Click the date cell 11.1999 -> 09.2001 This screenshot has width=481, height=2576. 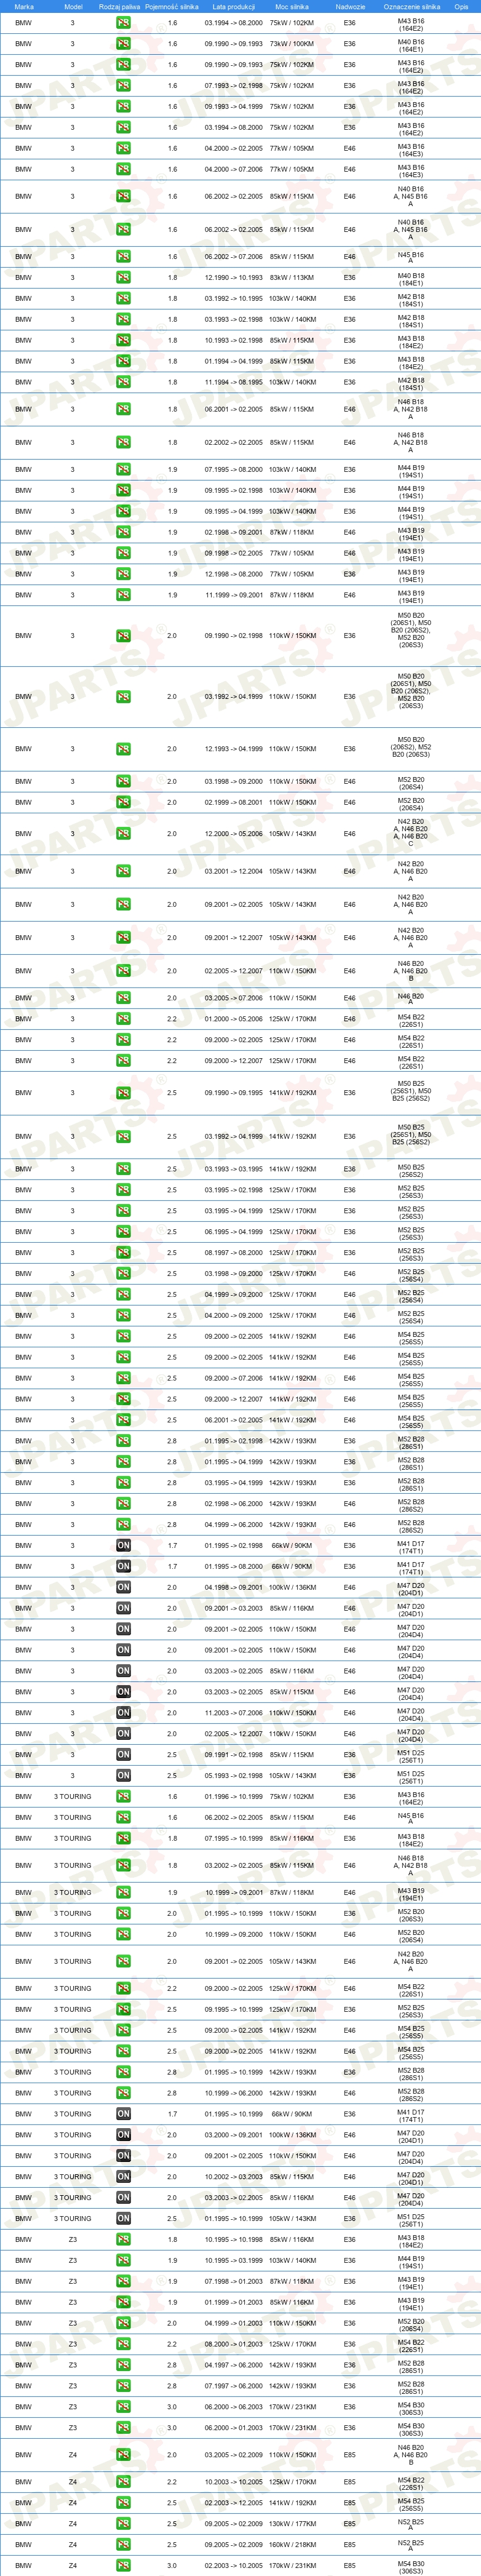coord(234,595)
